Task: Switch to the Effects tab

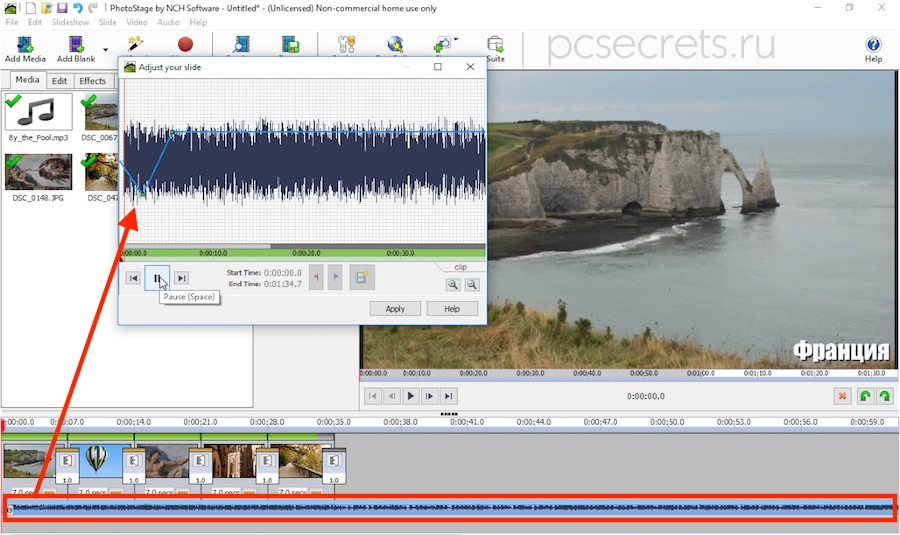Action: (92, 81)
